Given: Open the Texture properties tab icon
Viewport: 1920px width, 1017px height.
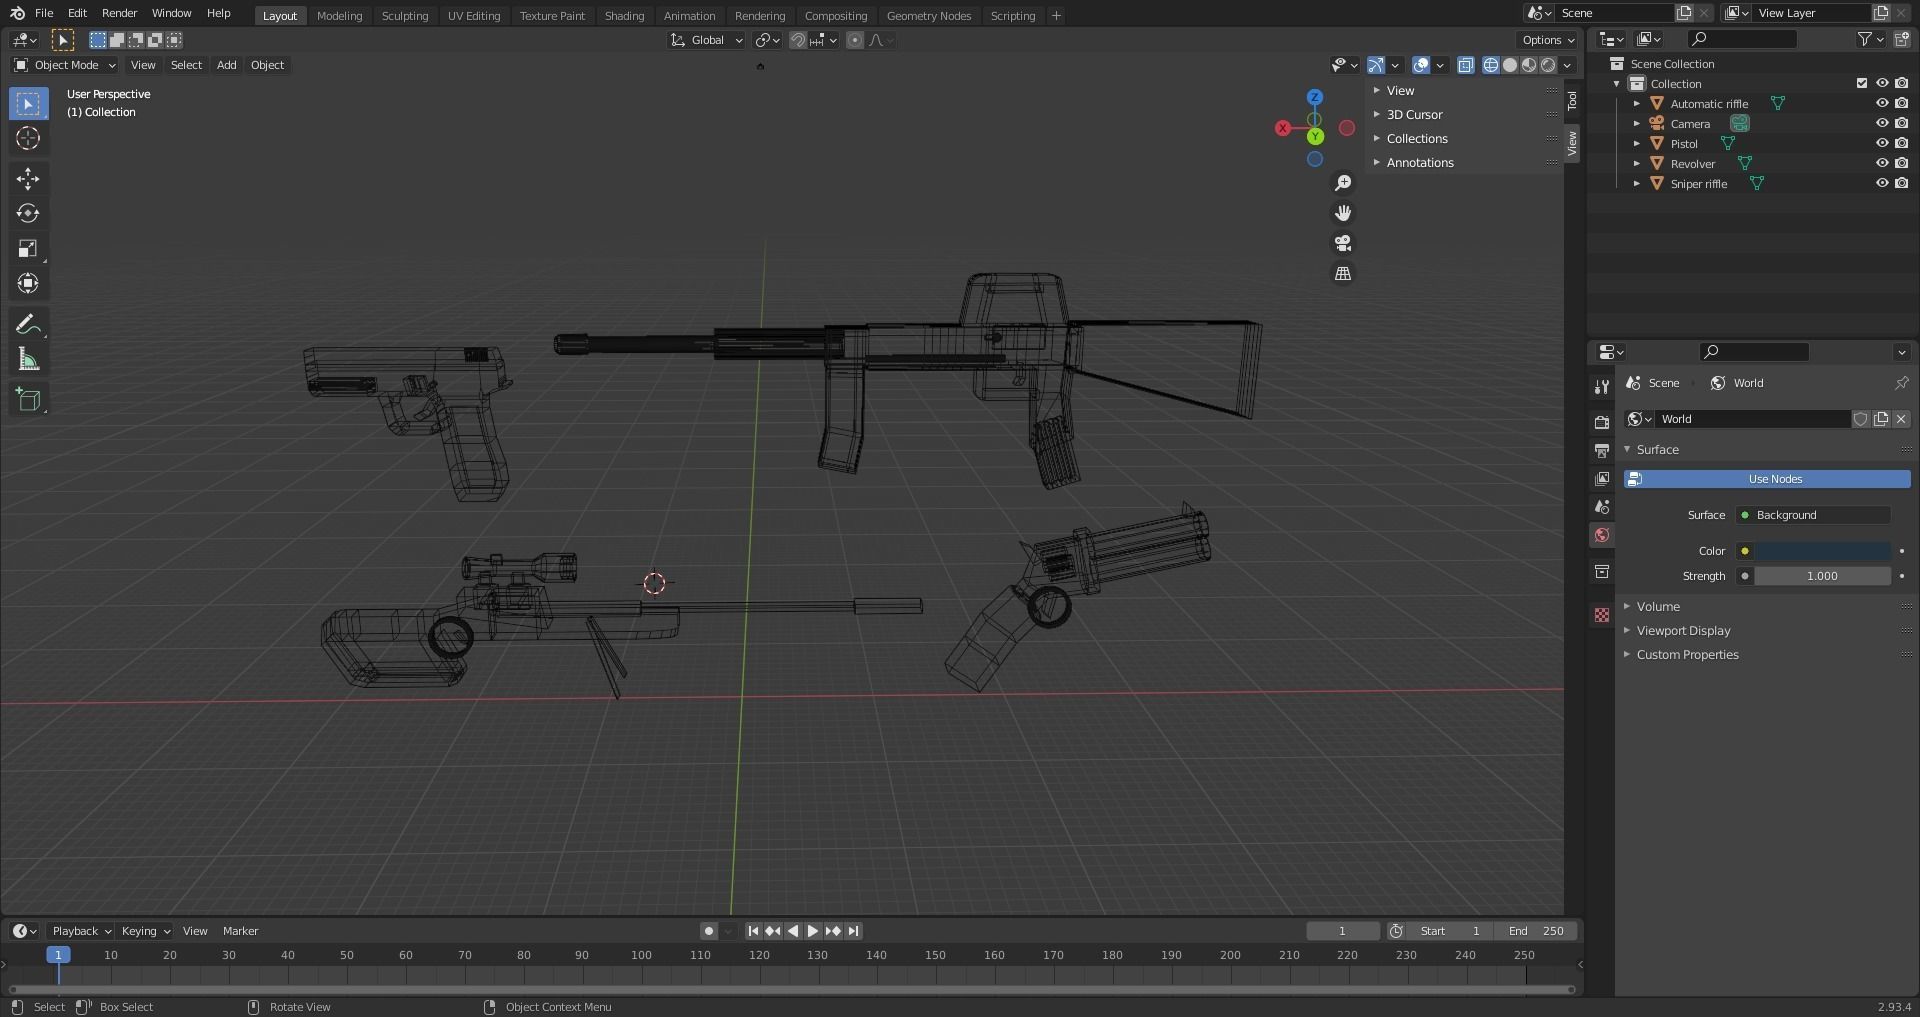Looking at the screenshot, I should pos(1602,615).
